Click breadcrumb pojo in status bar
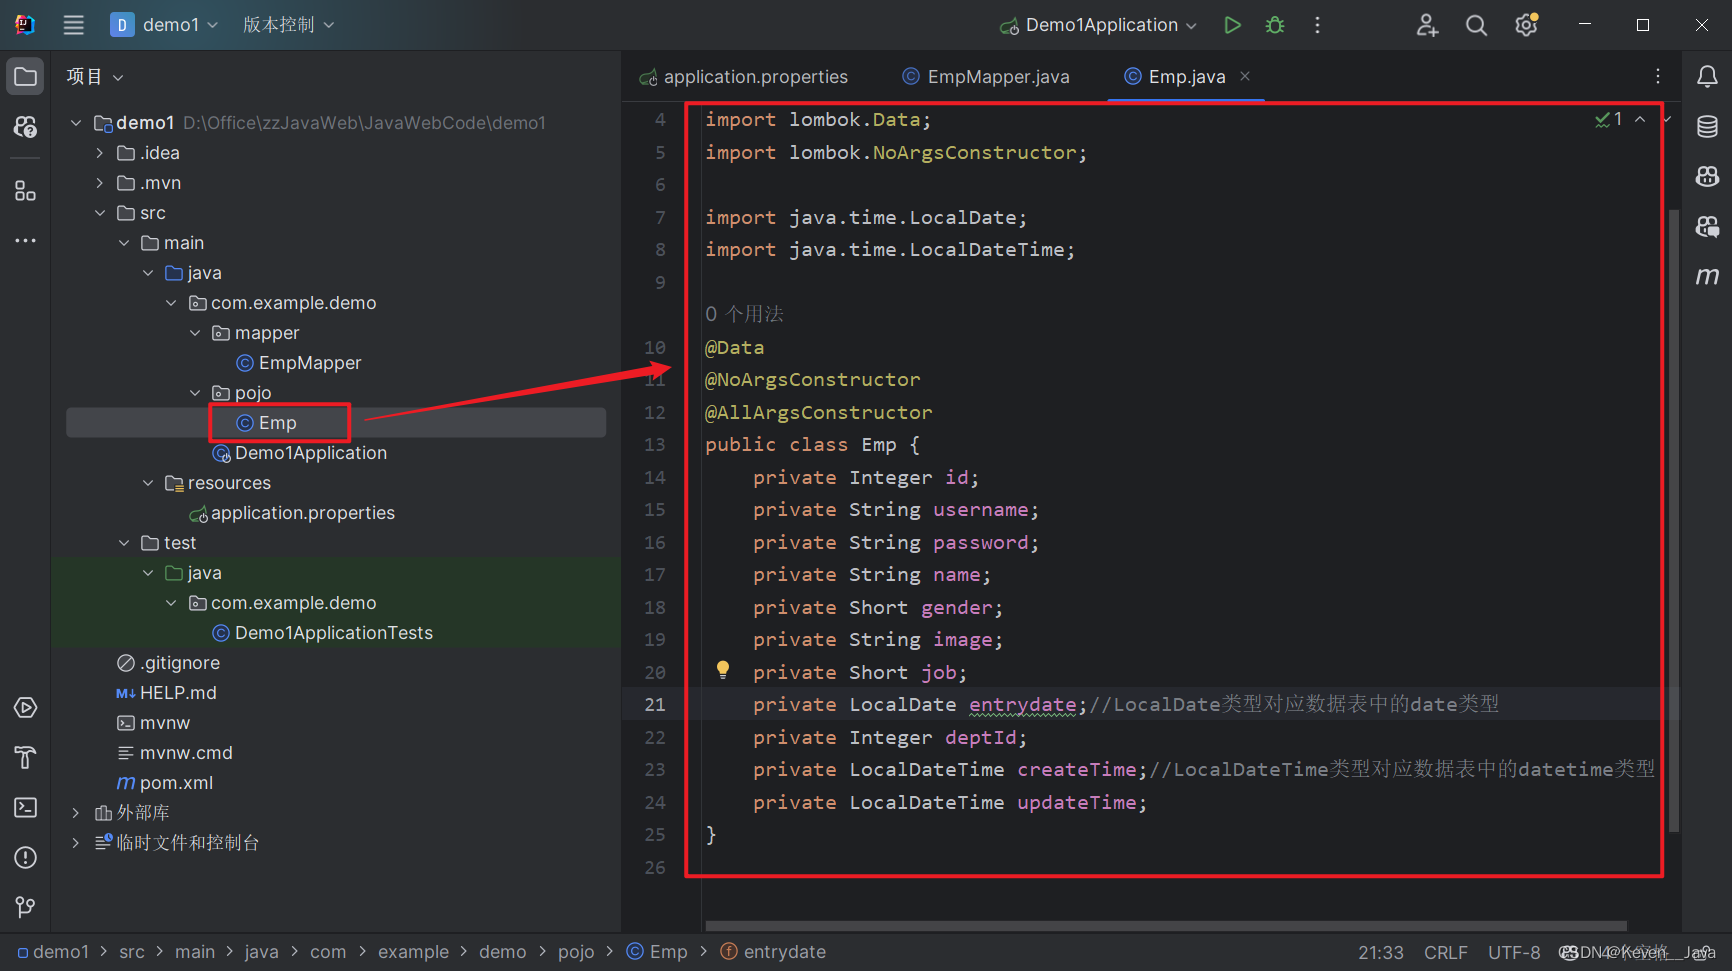 (576, 952)
